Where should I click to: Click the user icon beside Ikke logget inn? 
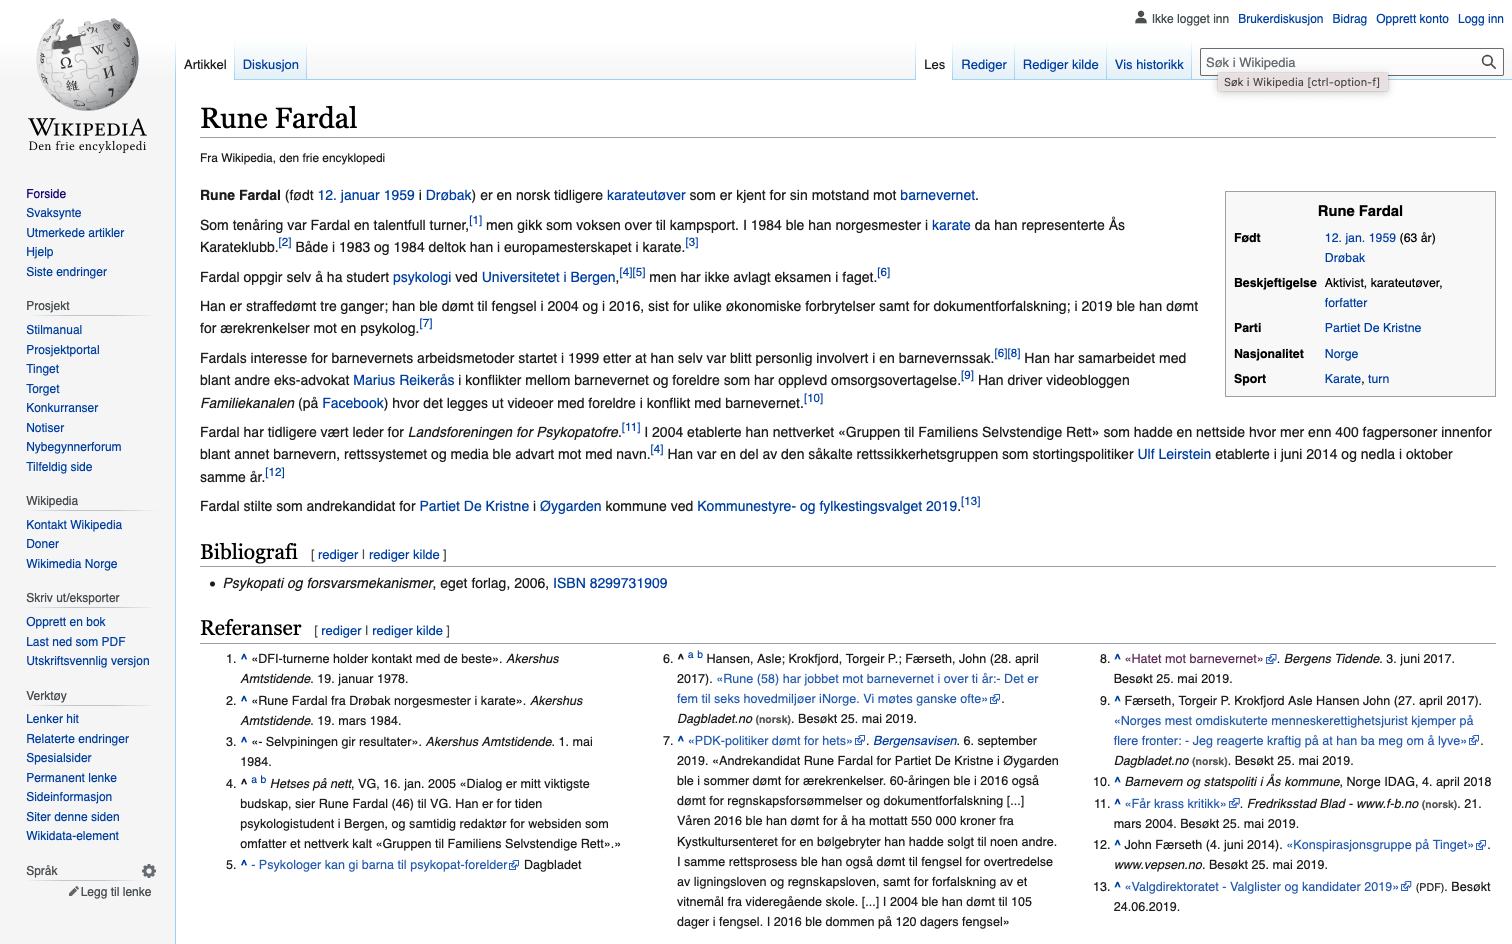(1141, 18)
